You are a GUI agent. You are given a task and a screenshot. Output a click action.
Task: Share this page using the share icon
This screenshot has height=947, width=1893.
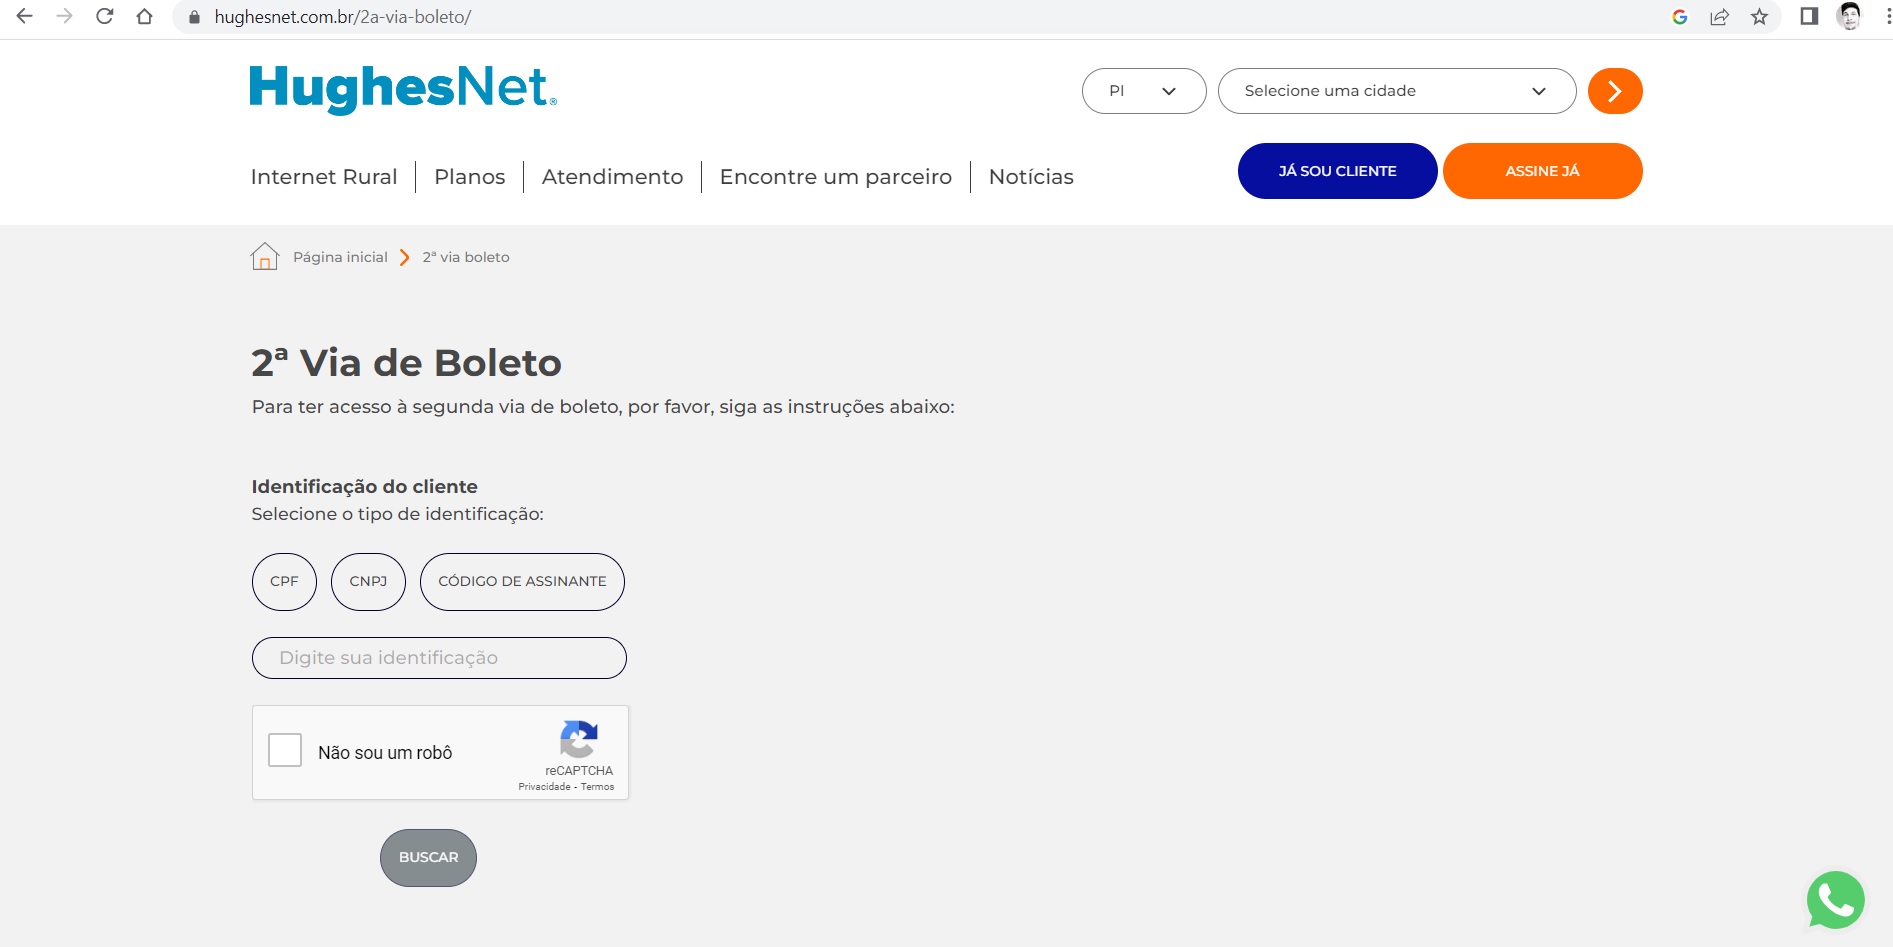[1720, 17]
